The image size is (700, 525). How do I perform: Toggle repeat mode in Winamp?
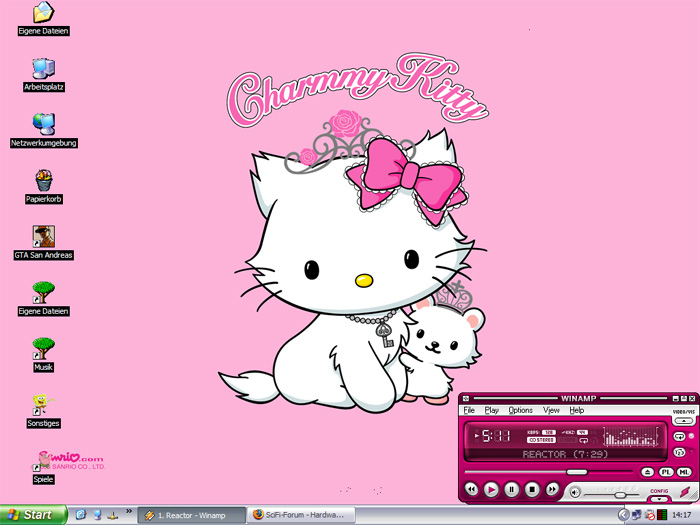[x=681, y=436]
